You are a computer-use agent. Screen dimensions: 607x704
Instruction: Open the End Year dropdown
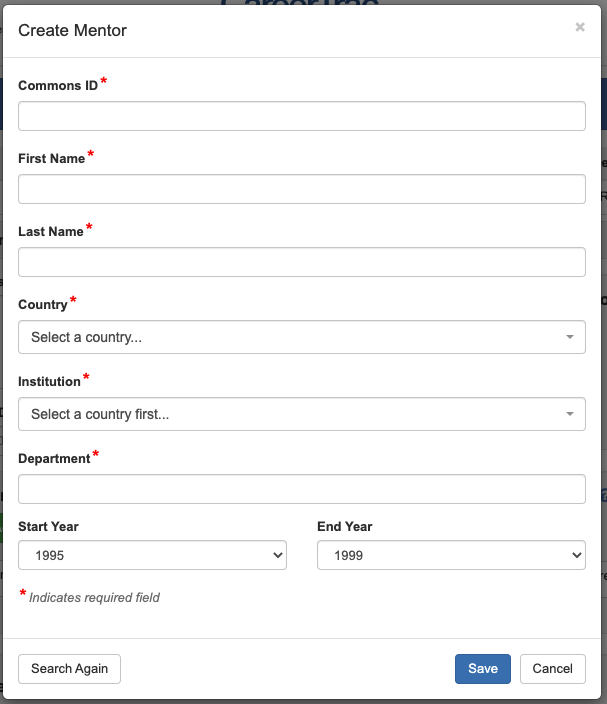tap(451, 555)
